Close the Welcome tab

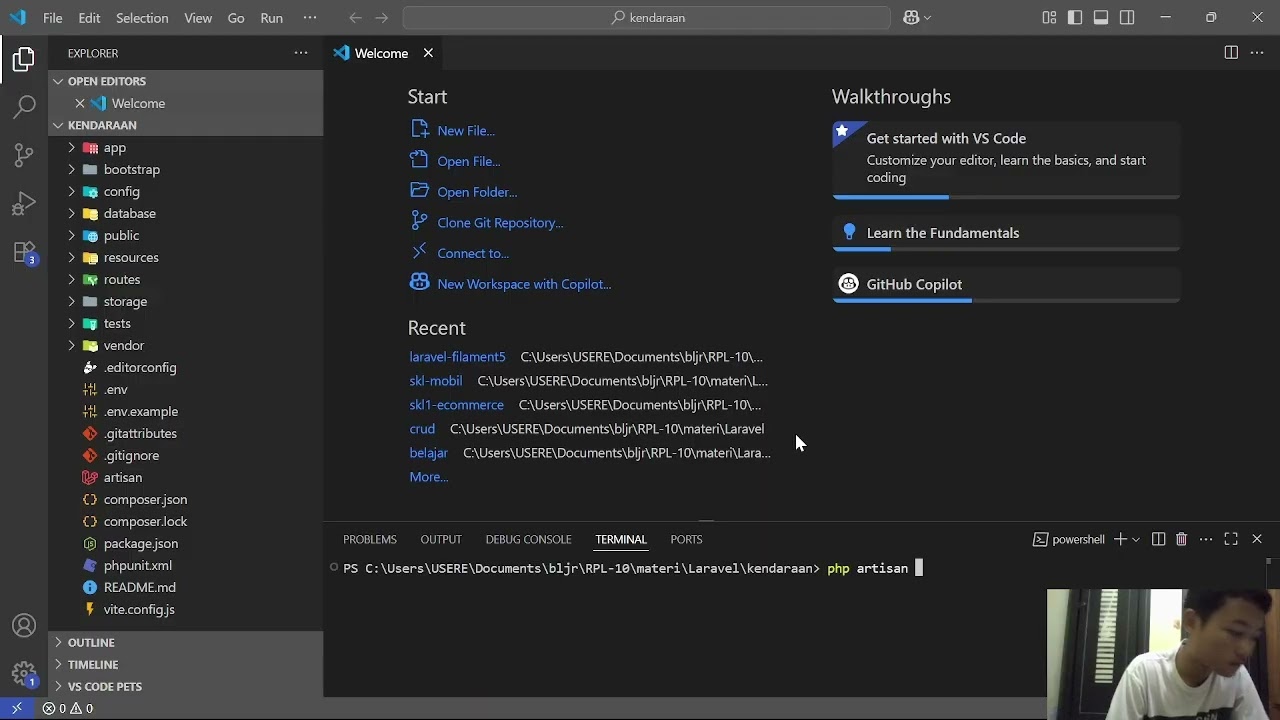point(428,53)
